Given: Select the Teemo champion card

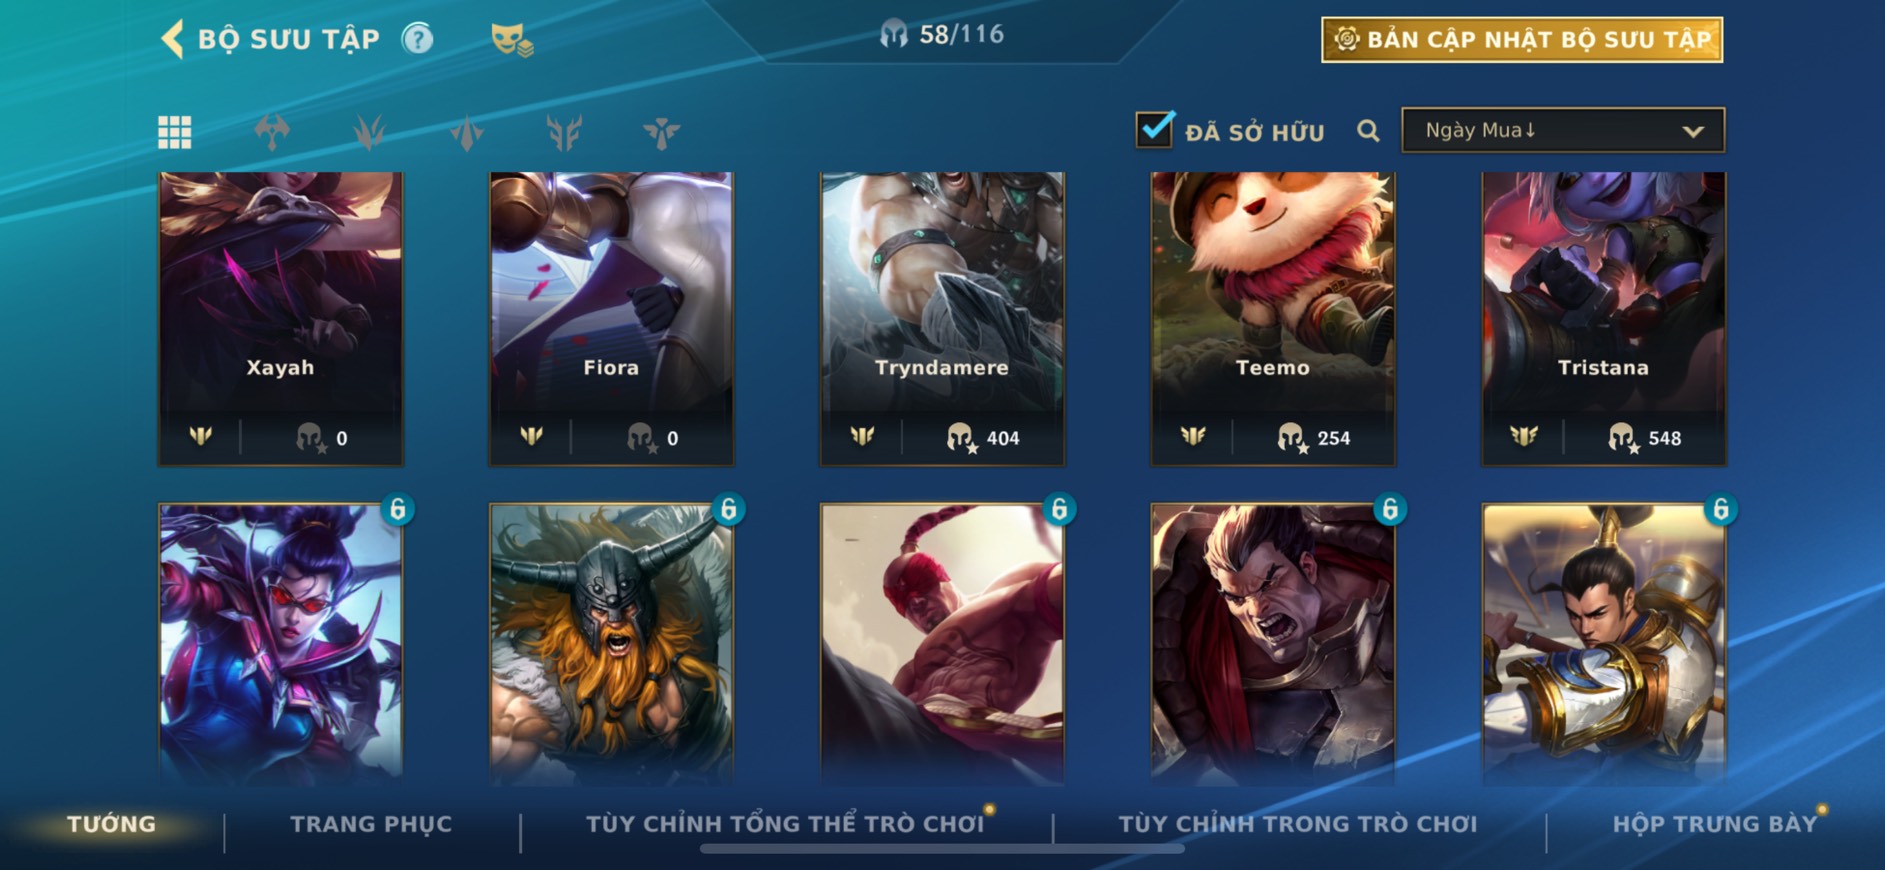Looking at the screenshot, I should (1273, 318).
